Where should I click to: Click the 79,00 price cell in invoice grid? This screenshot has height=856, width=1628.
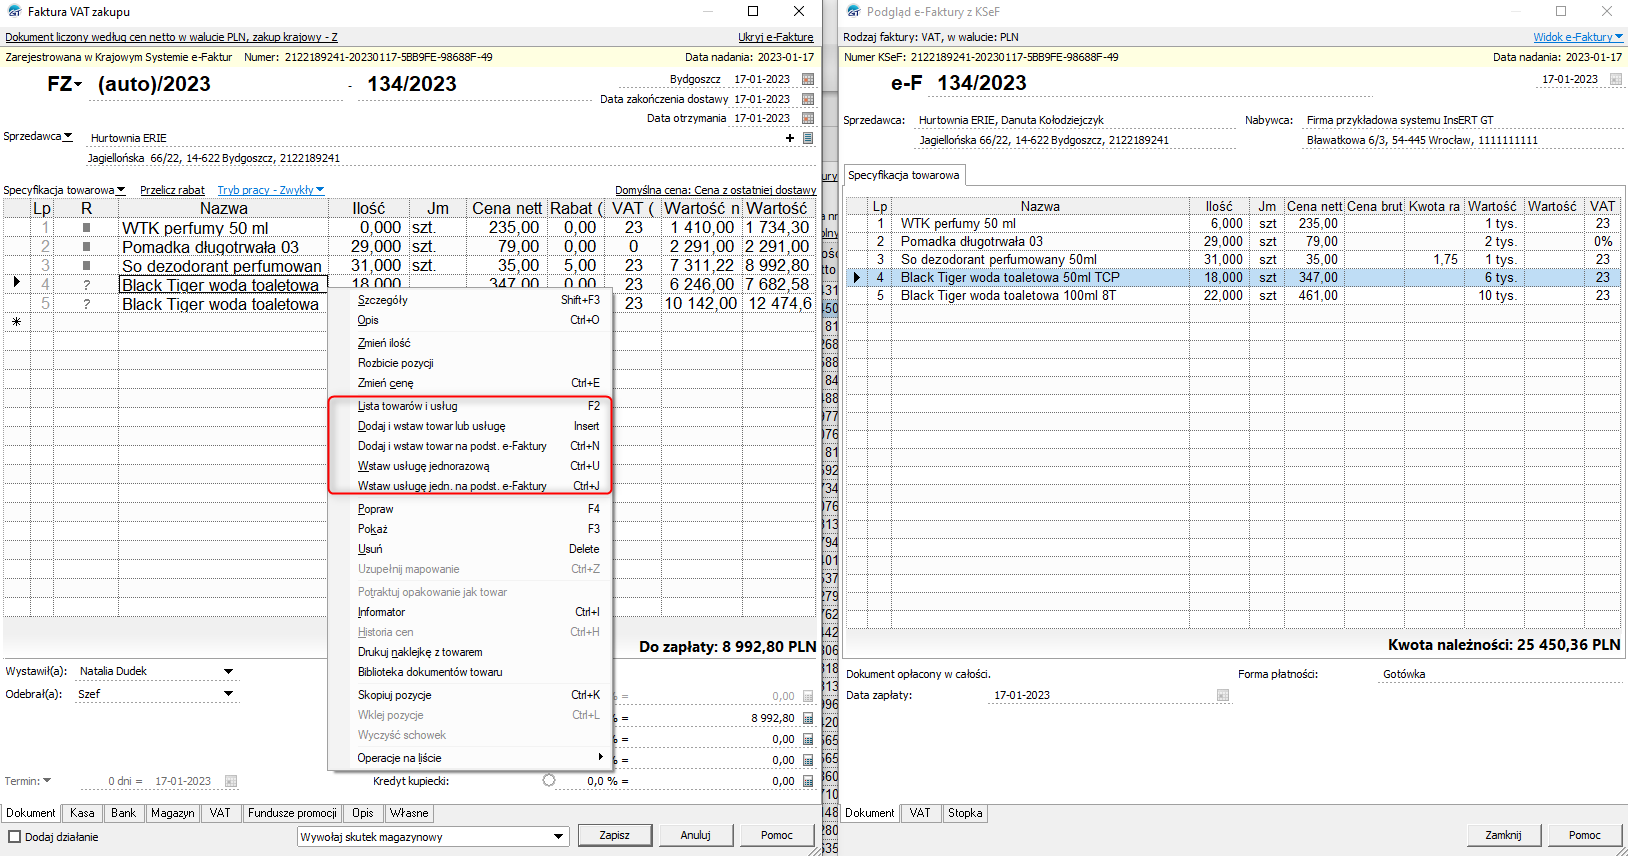pos(506,246)
